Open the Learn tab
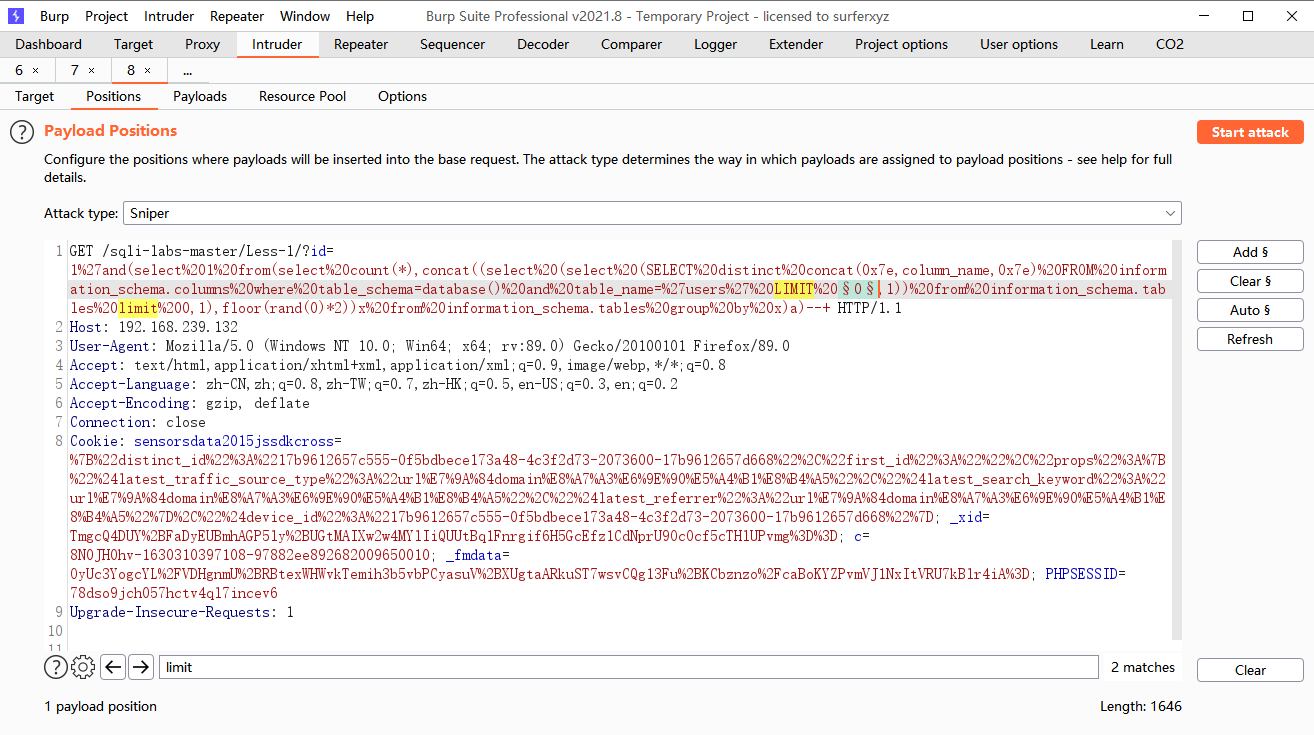1314x735 pixels. [x=1107, y=44]
